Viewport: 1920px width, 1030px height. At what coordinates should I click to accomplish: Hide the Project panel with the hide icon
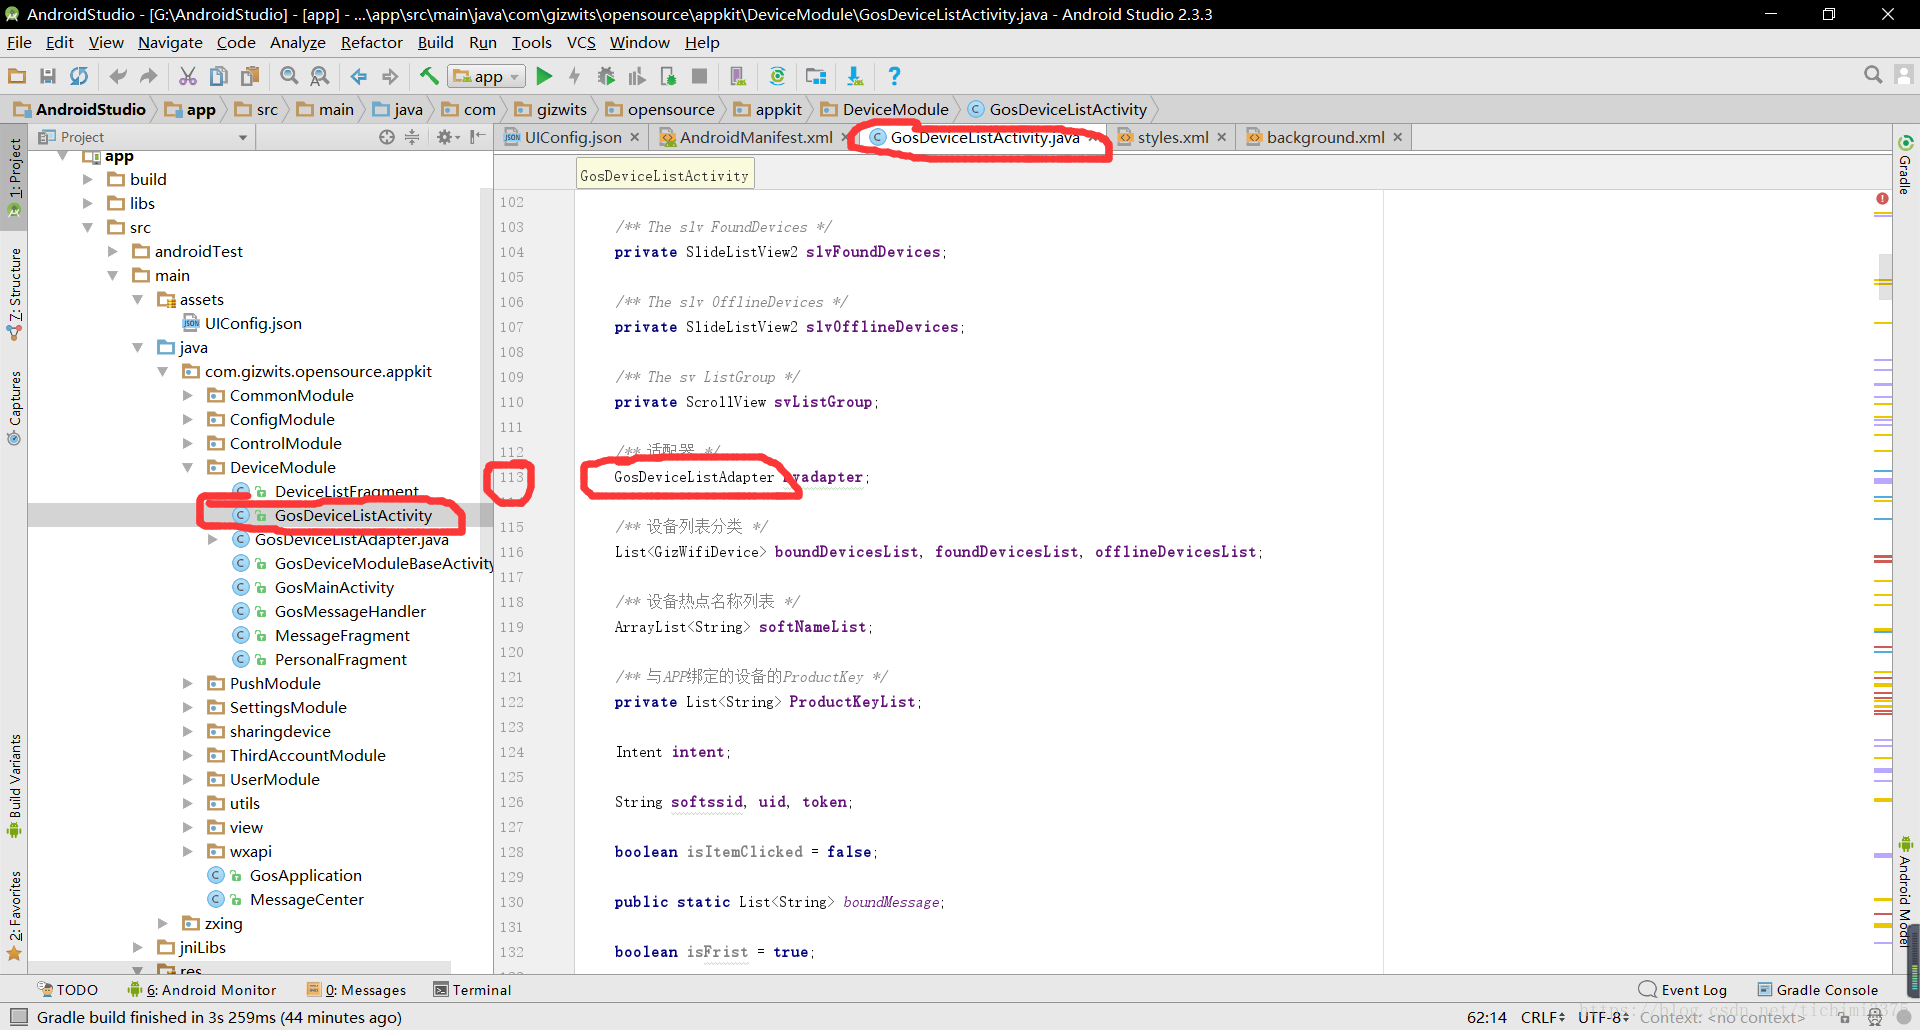click(x=477, y=137)
